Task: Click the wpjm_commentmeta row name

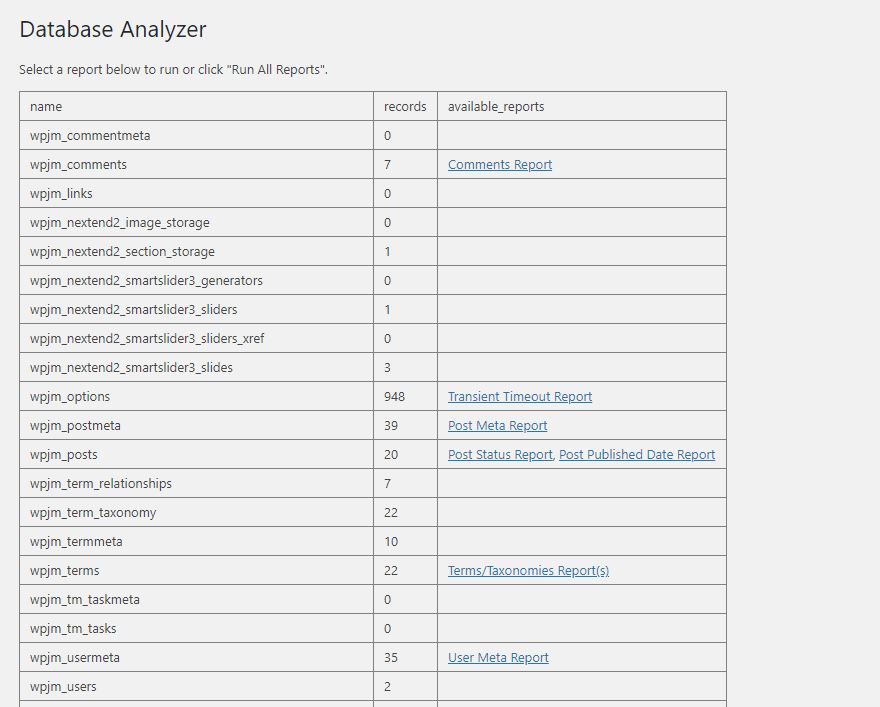Action: coord(90,136)
